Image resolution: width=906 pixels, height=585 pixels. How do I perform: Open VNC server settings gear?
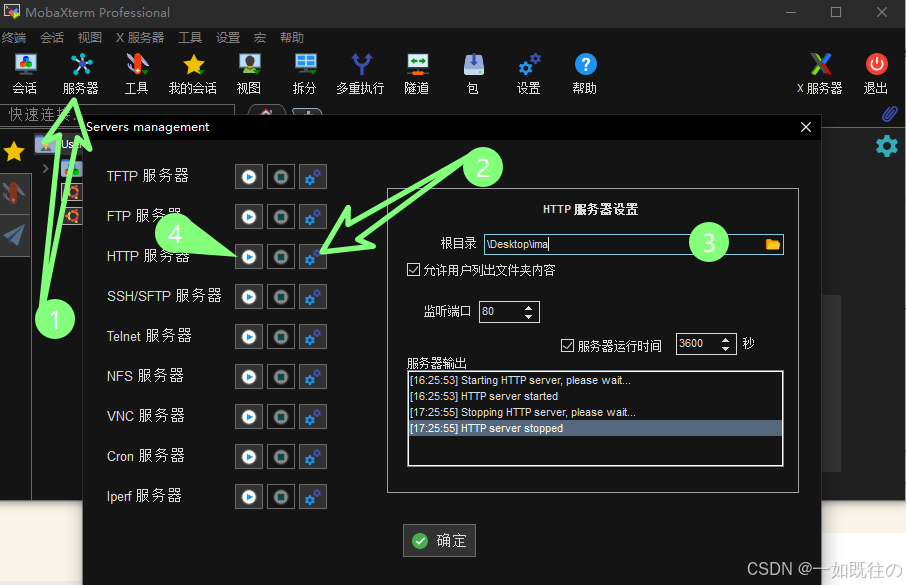pyautogui.click(x=313, y=417)
